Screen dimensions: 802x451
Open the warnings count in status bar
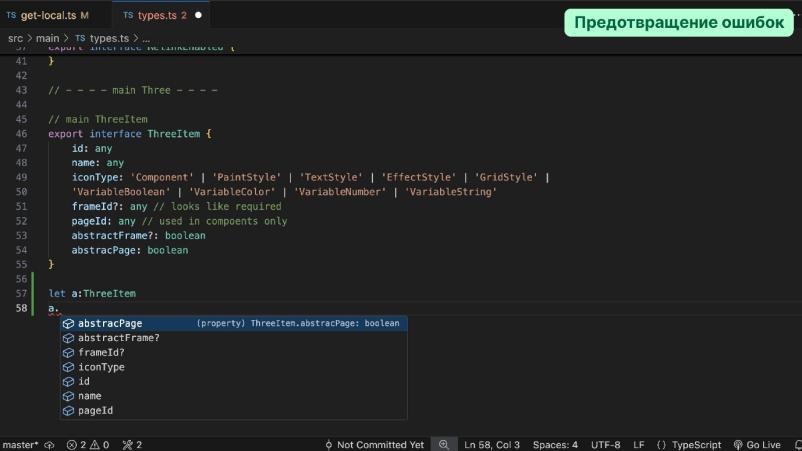(99, 445)
